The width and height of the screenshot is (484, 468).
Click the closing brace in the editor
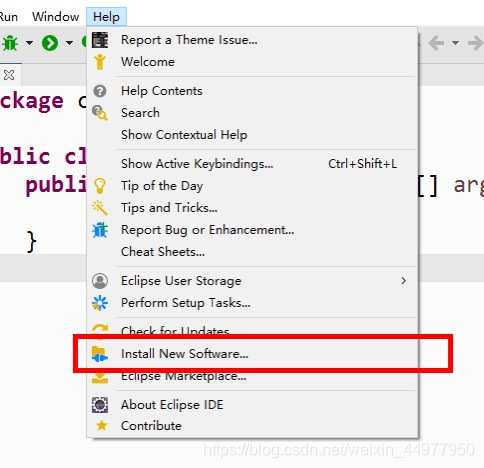31,242
